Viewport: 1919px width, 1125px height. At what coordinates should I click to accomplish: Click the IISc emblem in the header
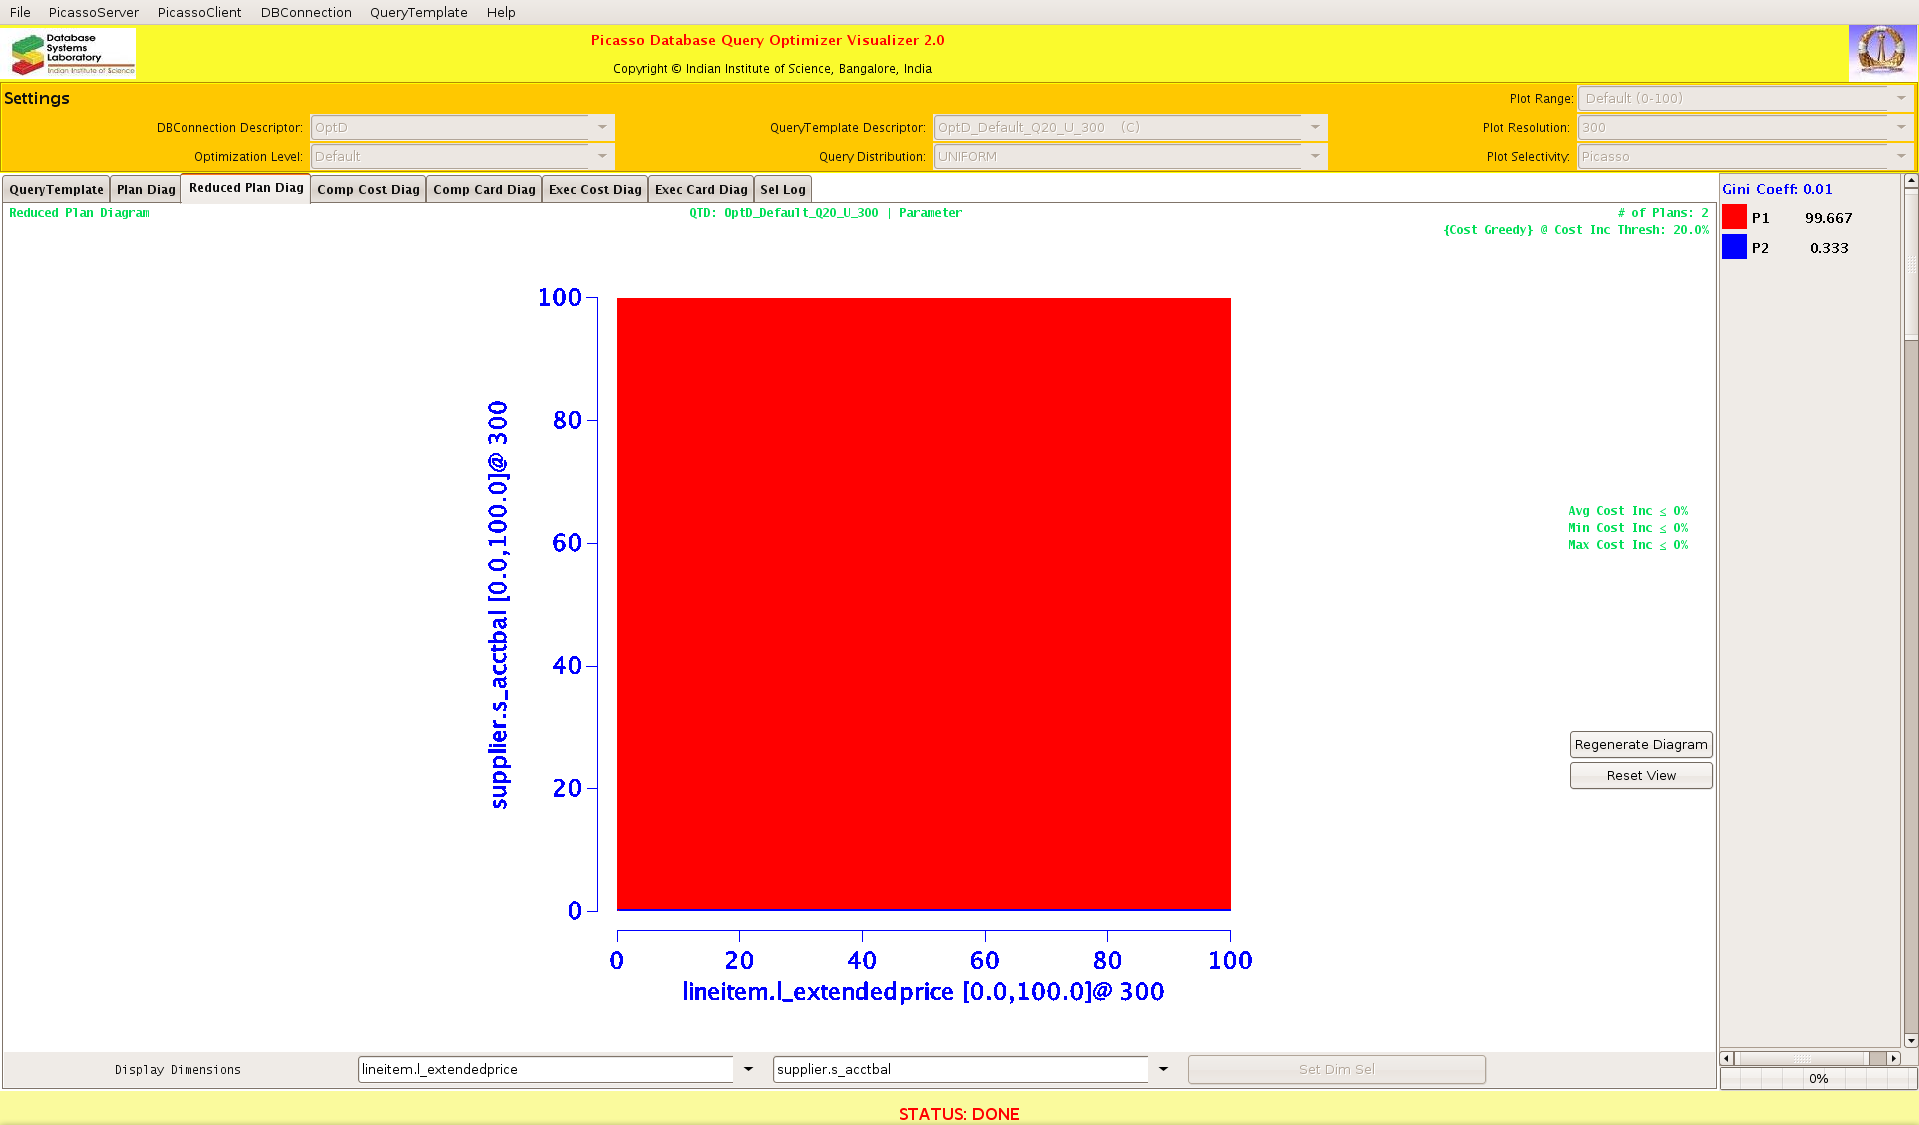coord(1882,51)
